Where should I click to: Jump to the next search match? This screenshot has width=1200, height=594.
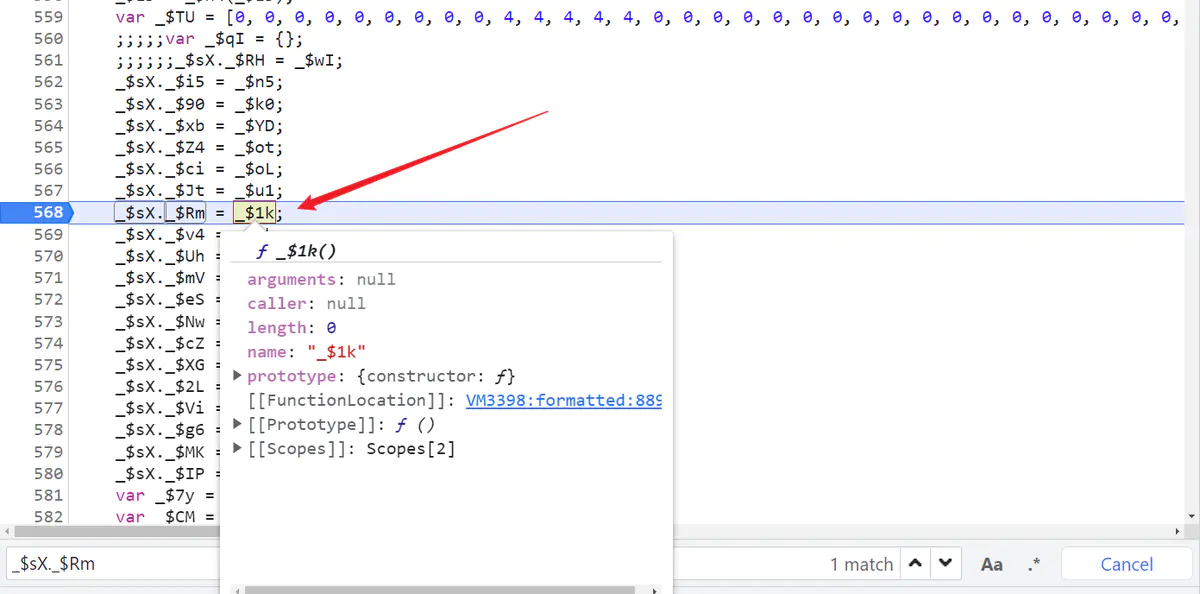coord(945,564)
